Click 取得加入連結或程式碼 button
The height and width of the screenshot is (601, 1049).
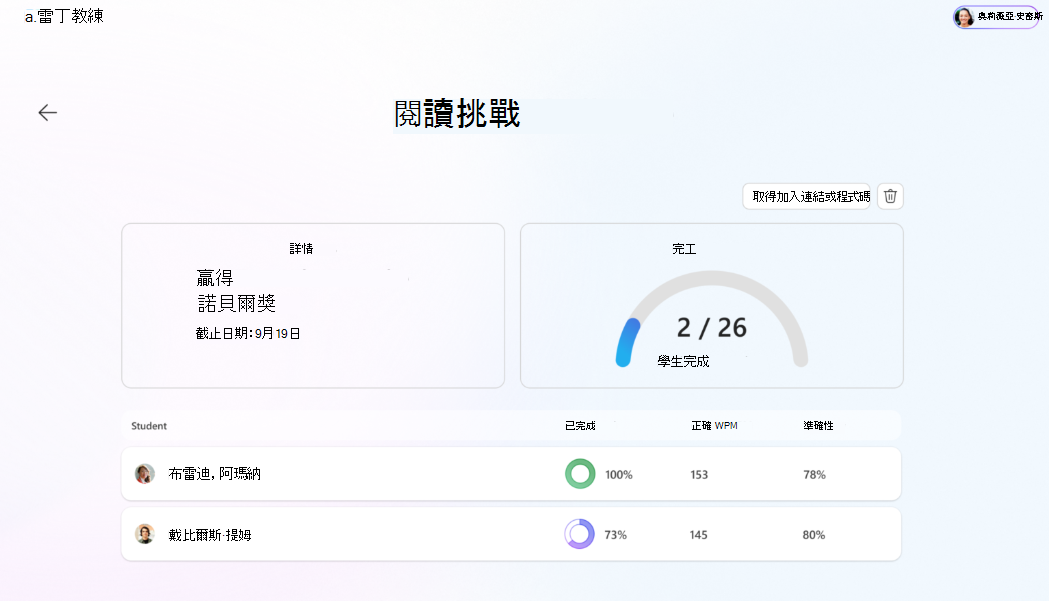(806, 196)
